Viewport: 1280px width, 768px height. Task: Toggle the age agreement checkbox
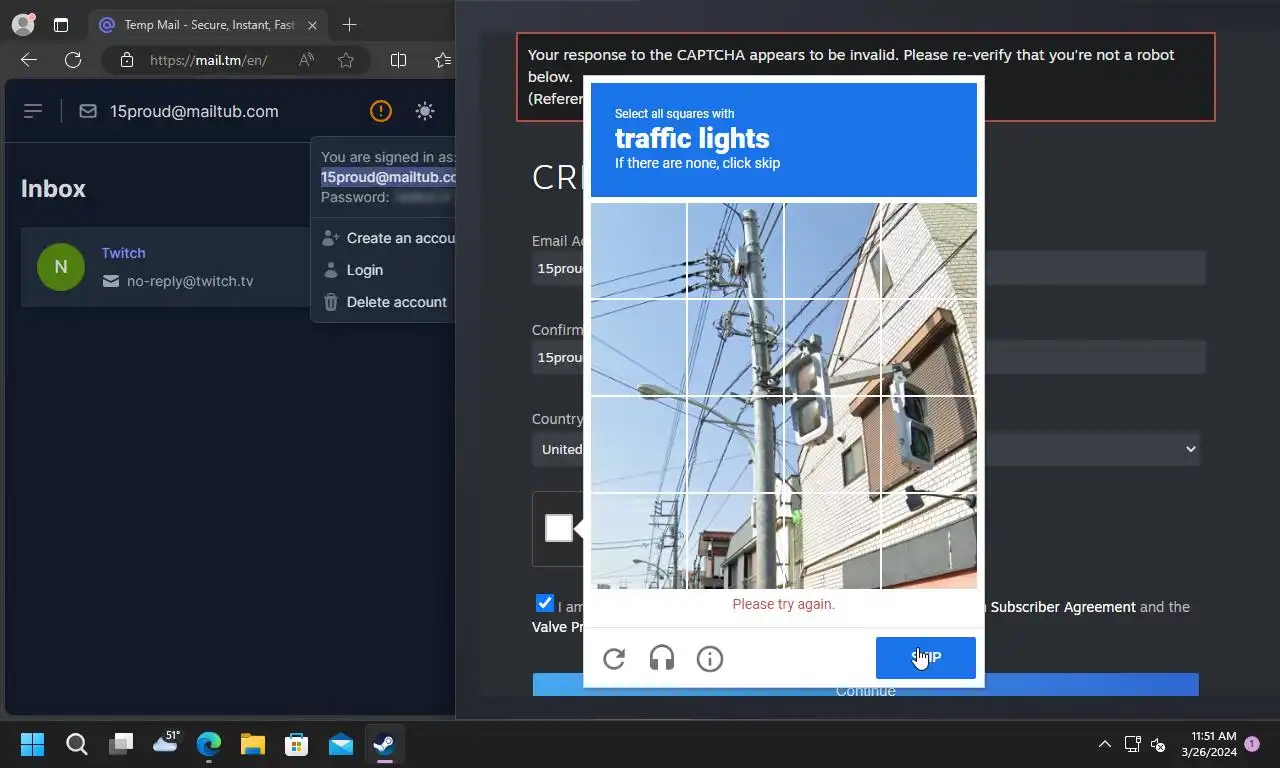[544, 603]
